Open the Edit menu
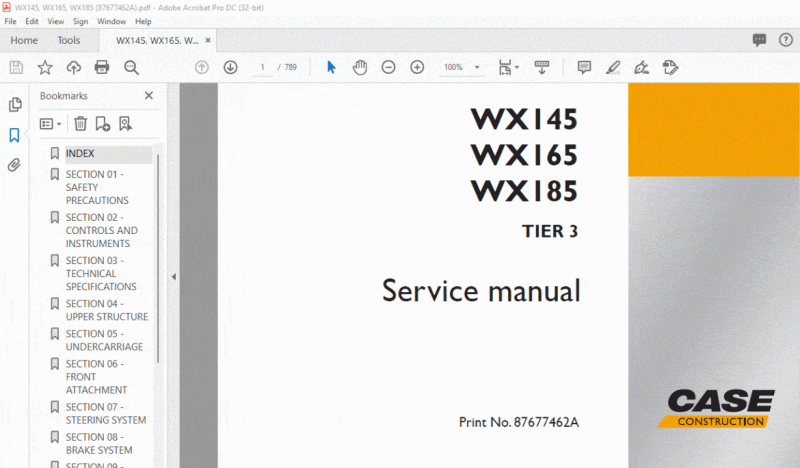Viewport: 800px width, 468px height. [x=32, y=21]
